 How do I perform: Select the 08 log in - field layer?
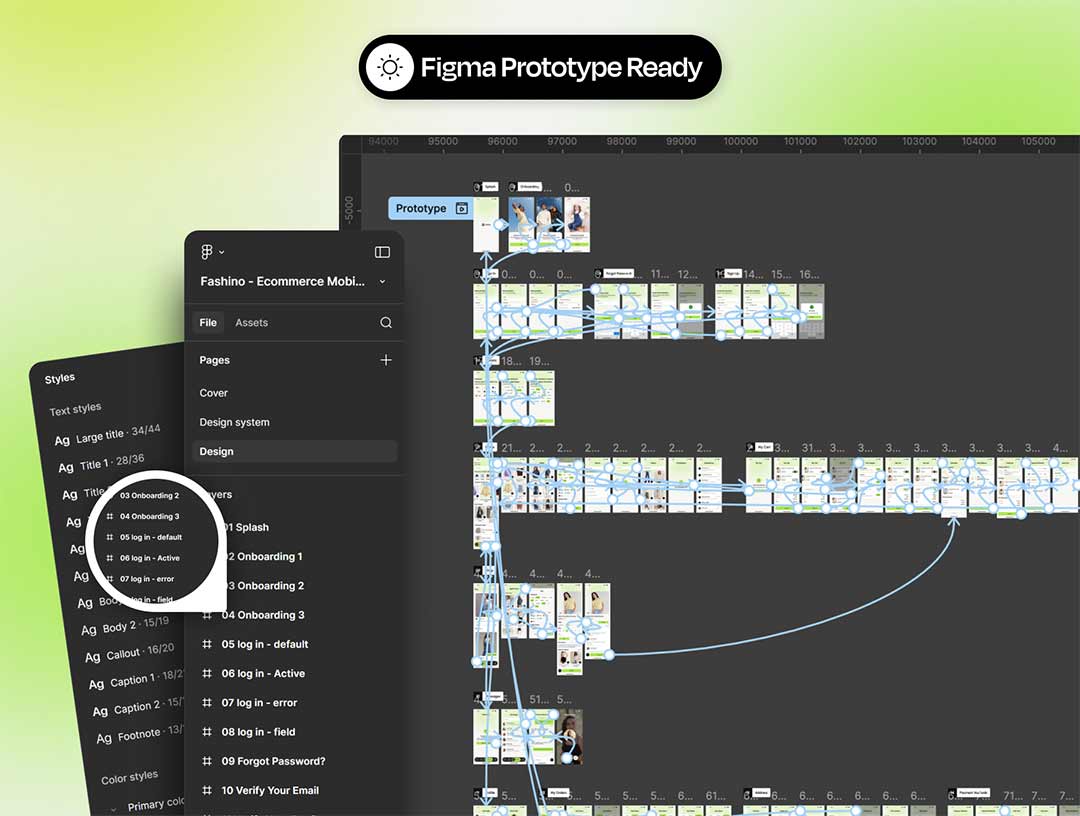coord(258,732)
